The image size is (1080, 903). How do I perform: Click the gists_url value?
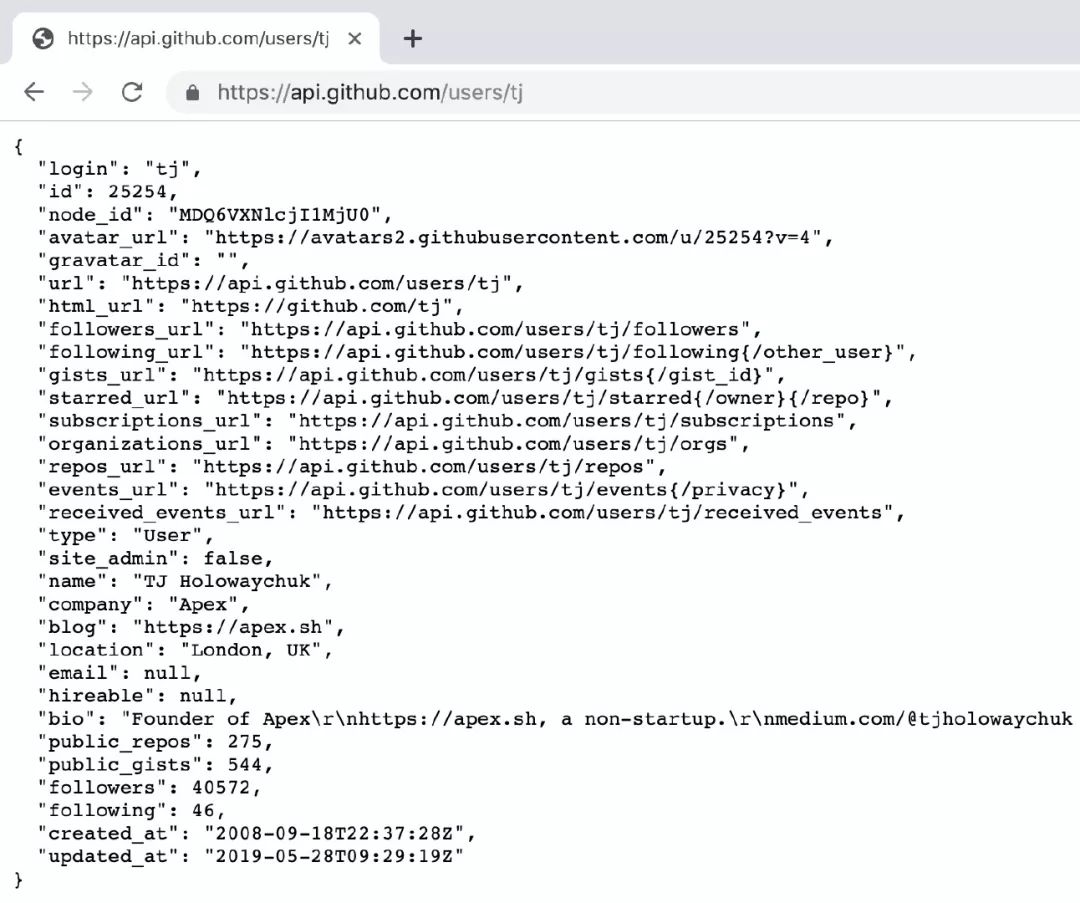pyautogui.click(x=484, y=375)
